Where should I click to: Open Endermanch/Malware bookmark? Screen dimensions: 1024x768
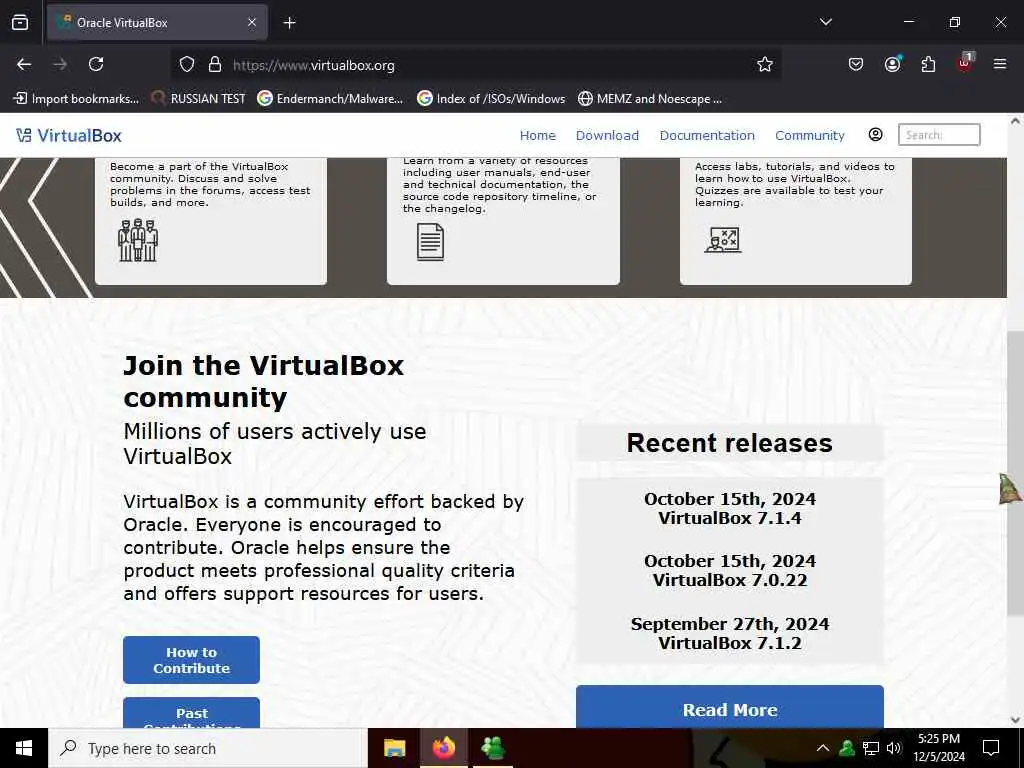330,99
